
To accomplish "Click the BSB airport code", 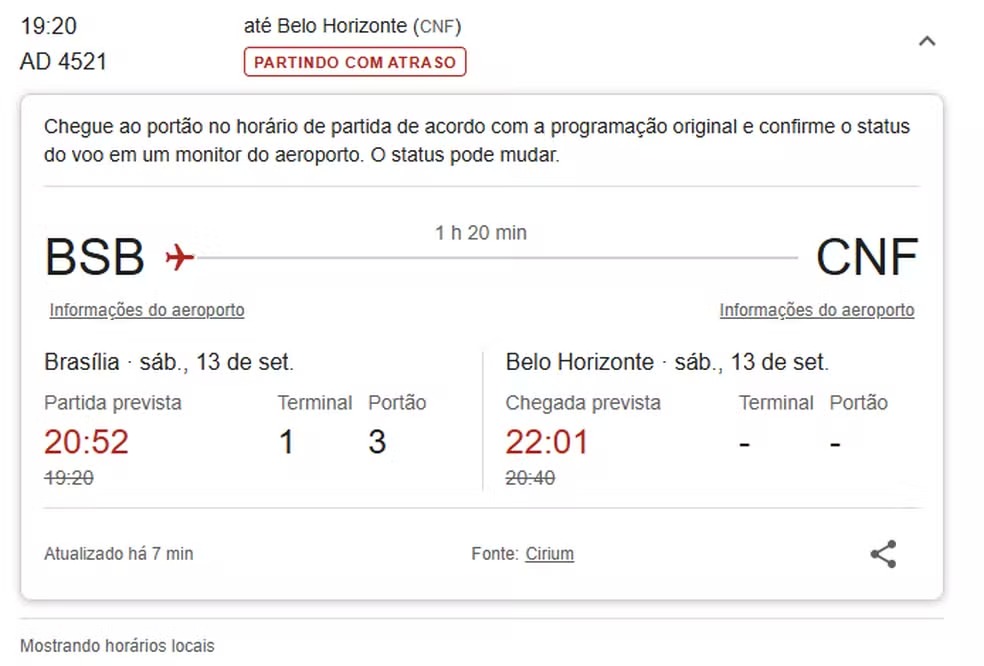I will (95, 258).
